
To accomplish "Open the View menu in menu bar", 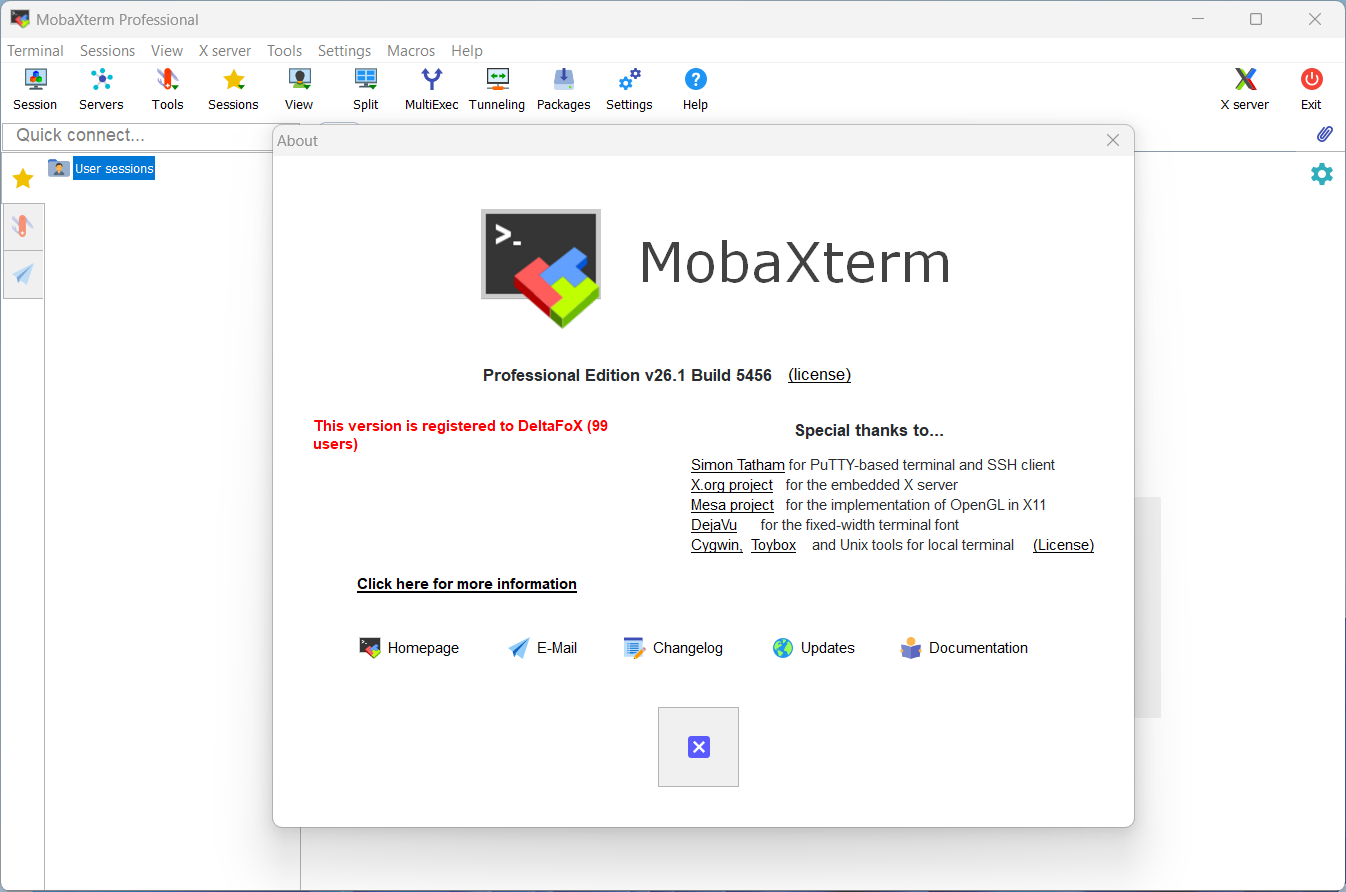I will click(167, 51).
